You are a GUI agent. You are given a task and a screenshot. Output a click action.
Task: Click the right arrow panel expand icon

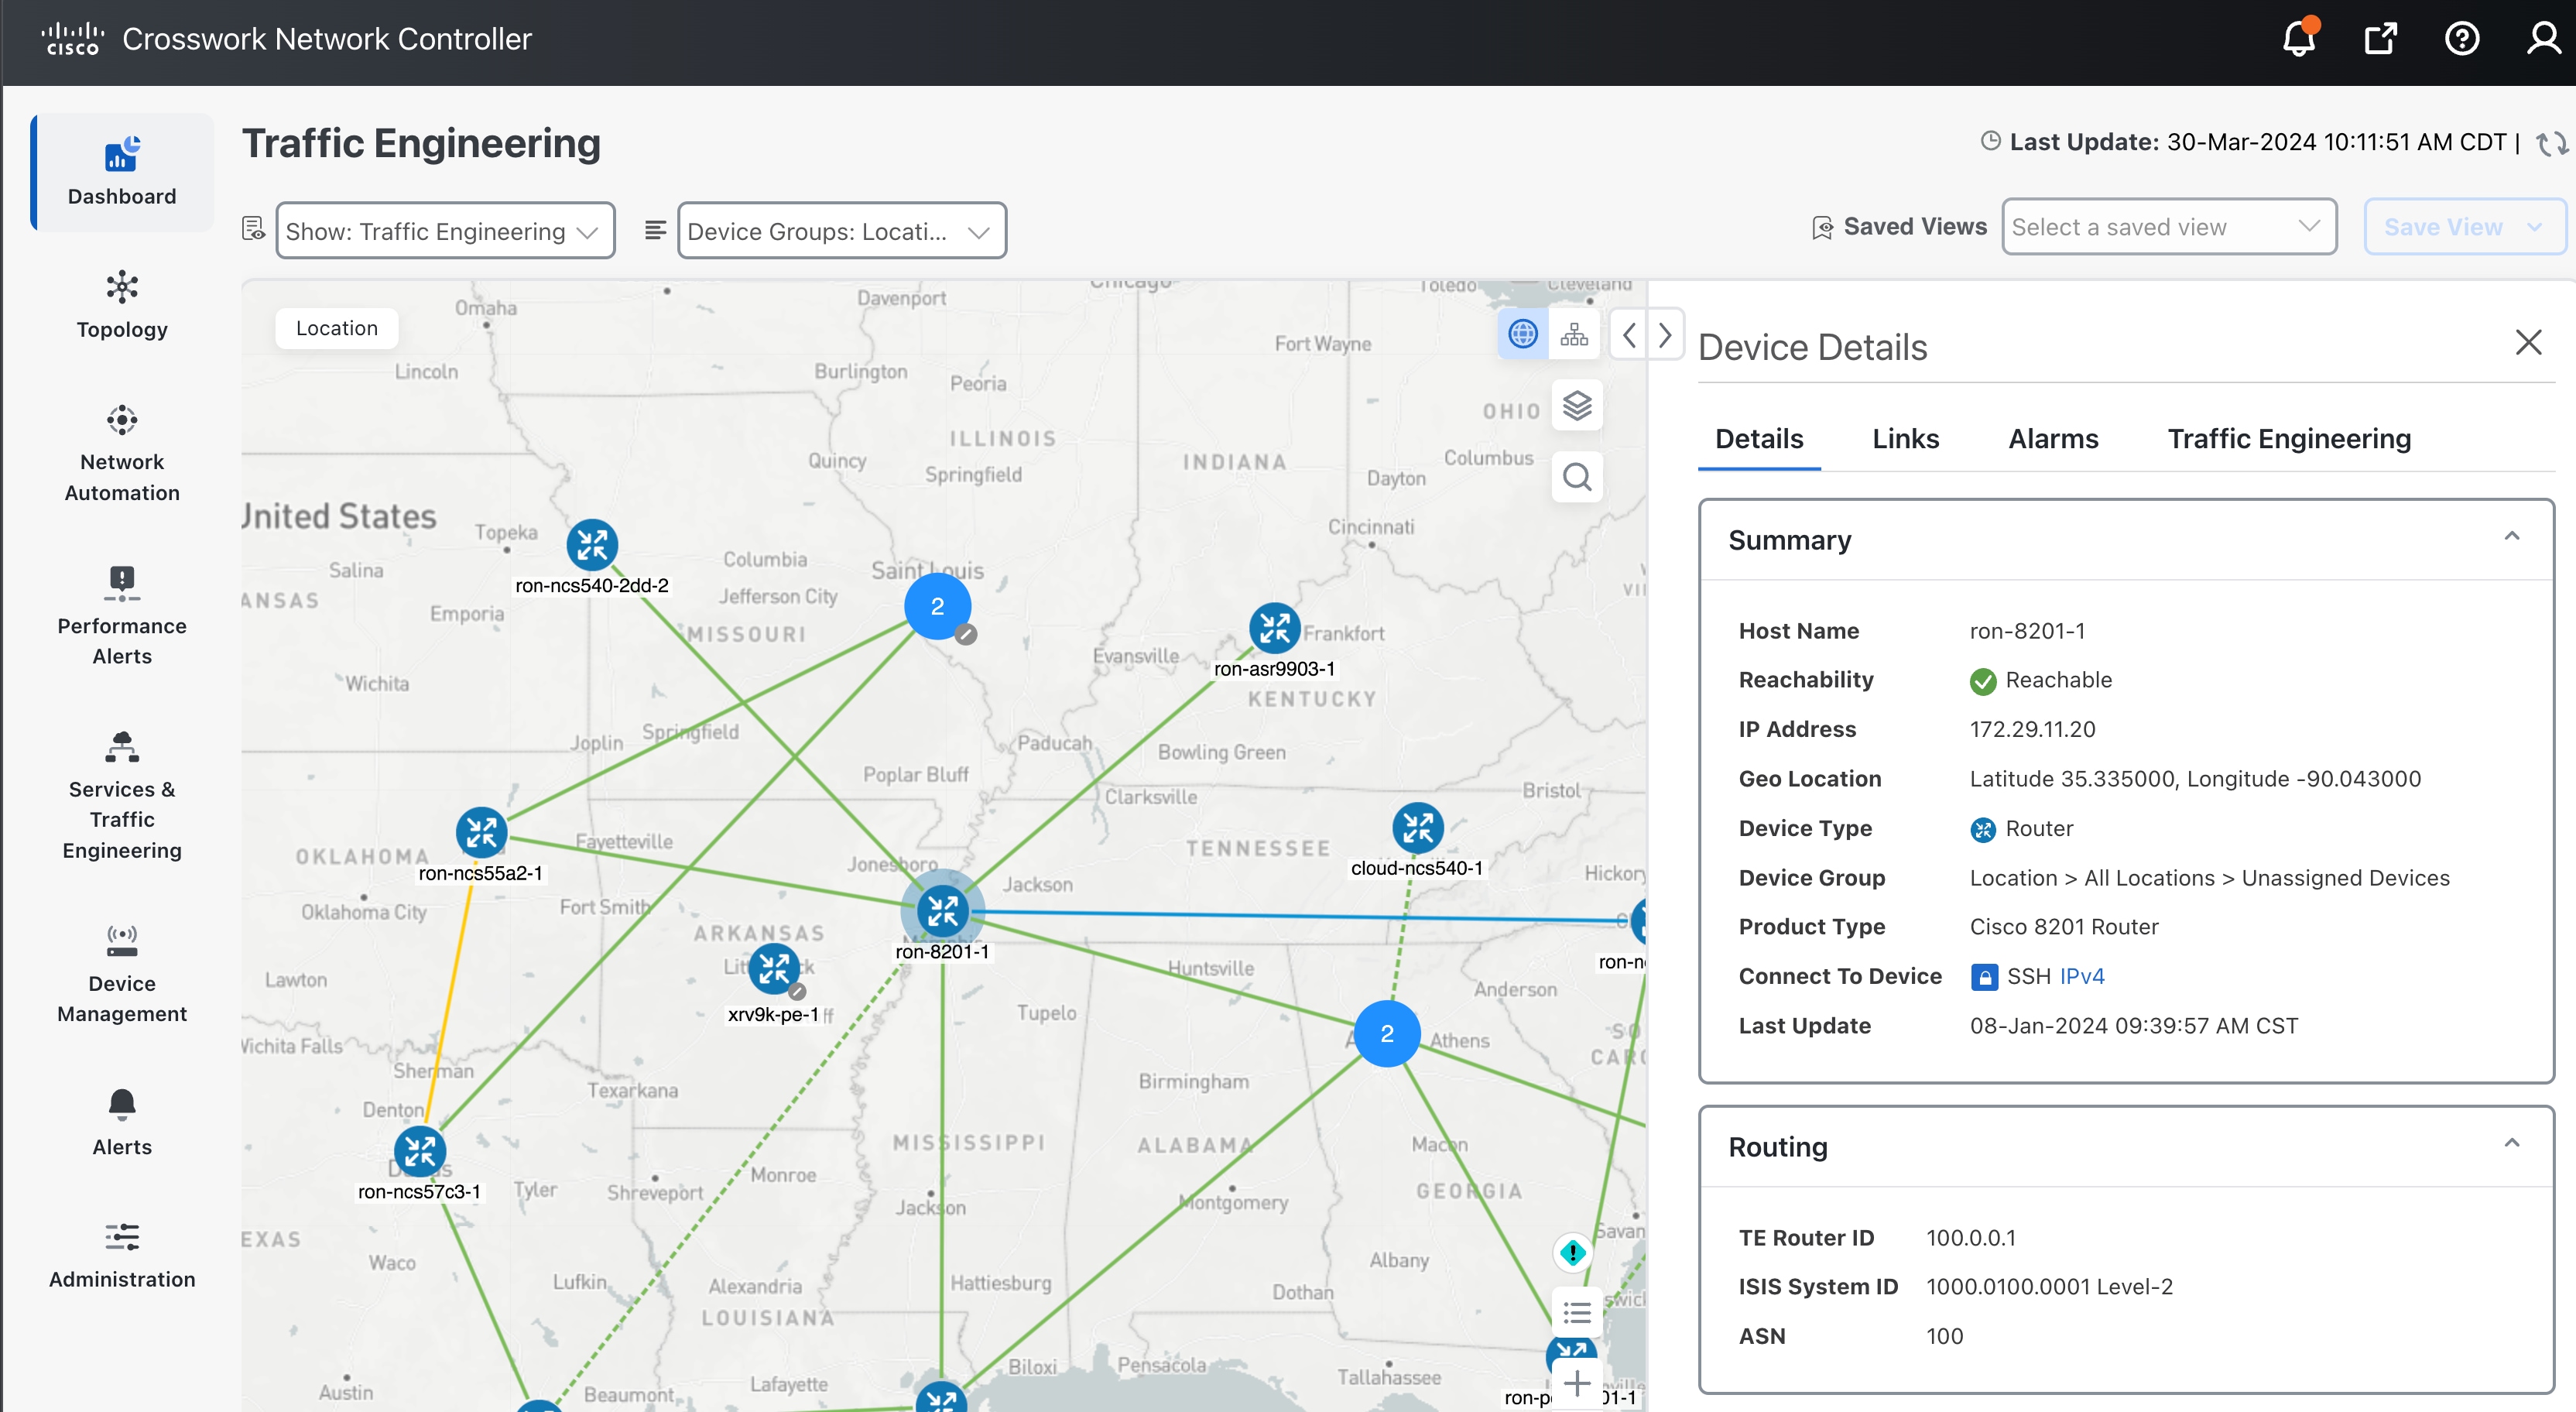(1665, 334)
